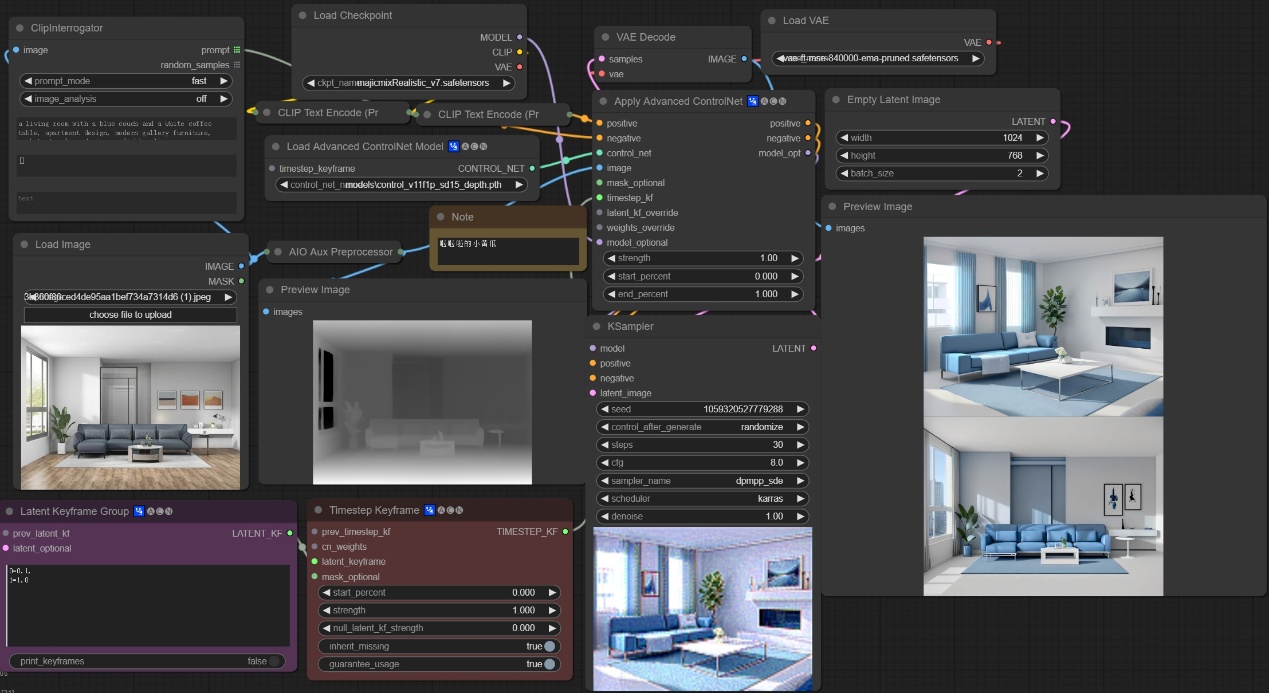This screenshot has width=1269, height=693.
Task: Open the control_net_name model dropdown
Action: (403, 185)
